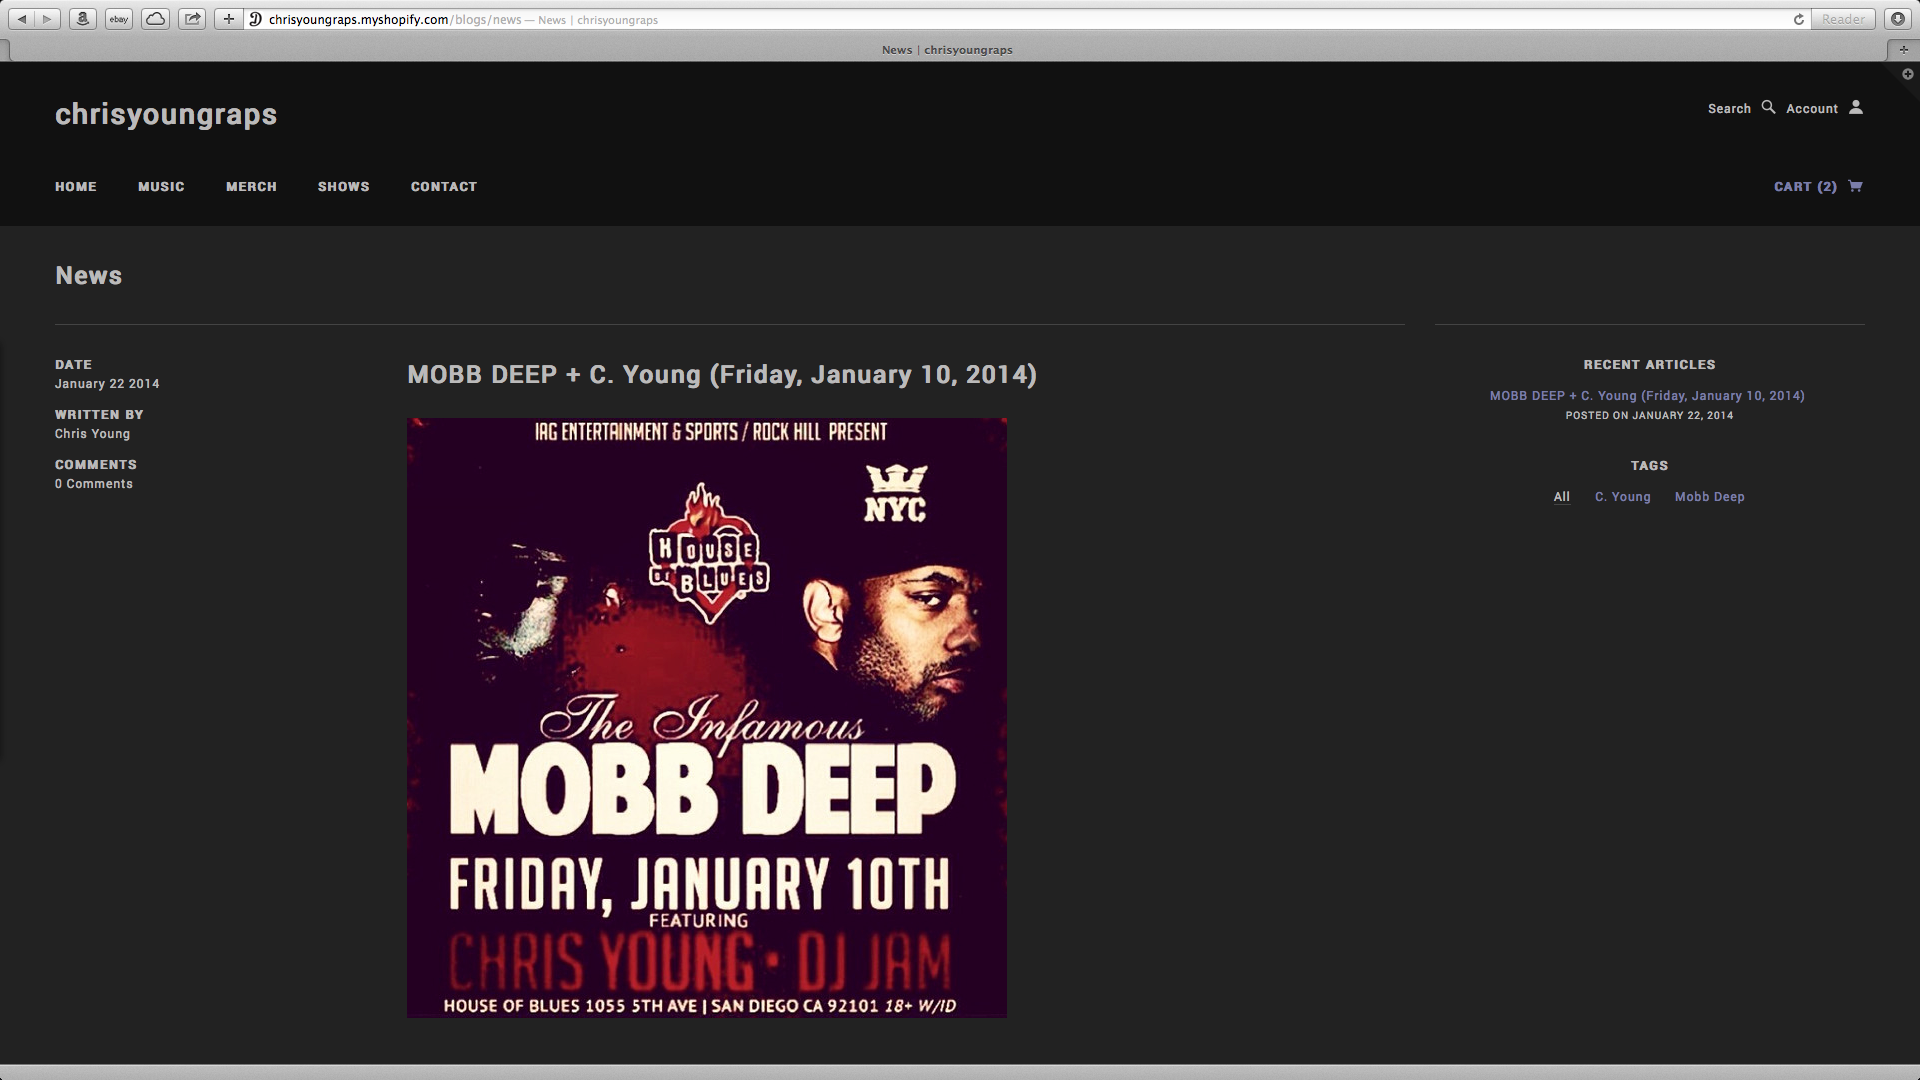Open the Amazon bookmark icon

pos(83,19)
